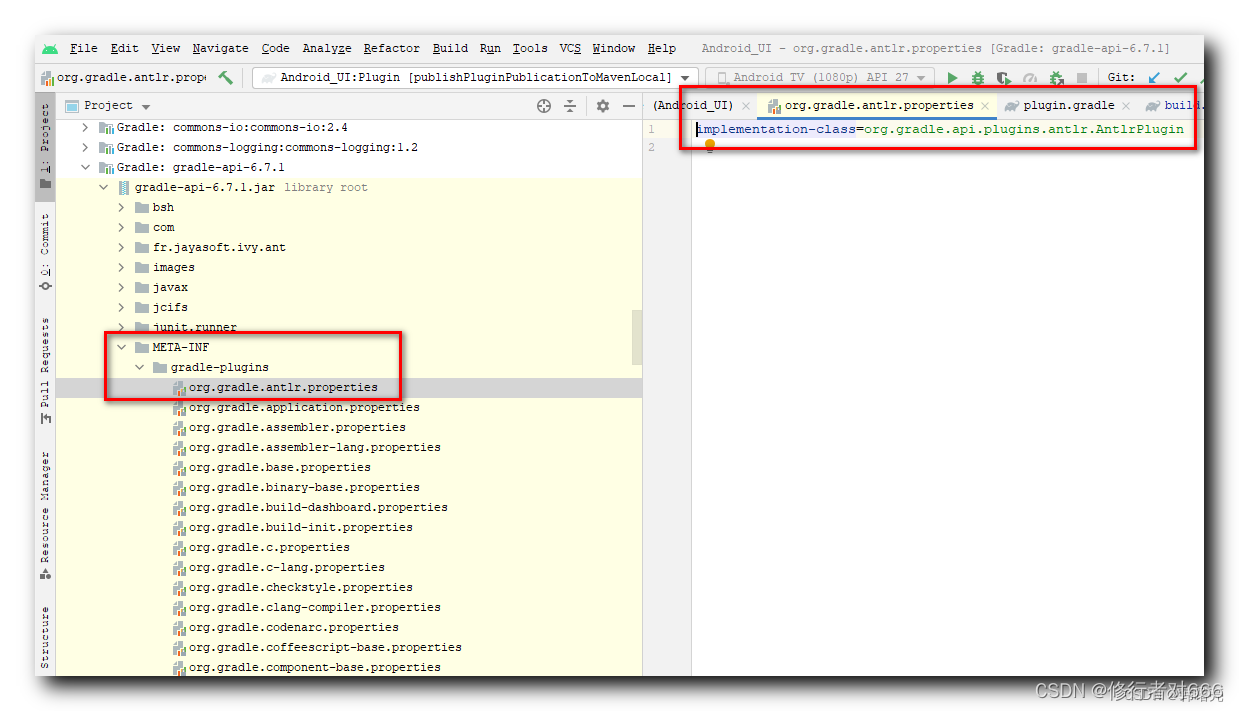Expand the javax folder node
Screen dimensions: 1239x711
pyautogui.click(x=121, y=287)
